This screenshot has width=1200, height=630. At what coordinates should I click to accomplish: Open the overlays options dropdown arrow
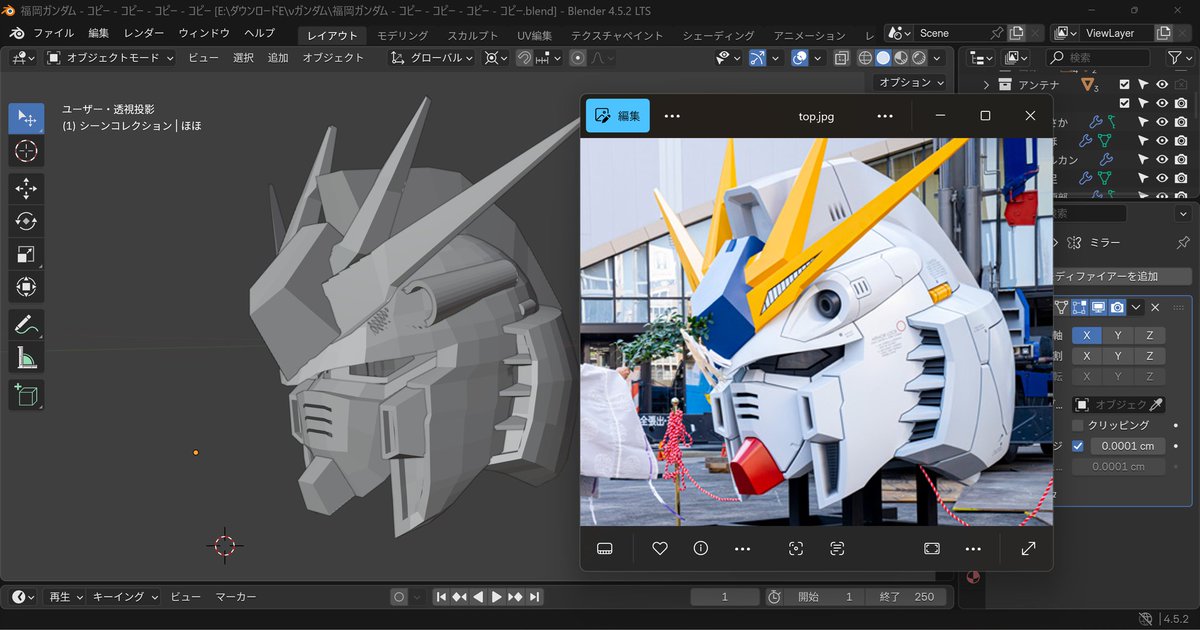tap(818, 58)
